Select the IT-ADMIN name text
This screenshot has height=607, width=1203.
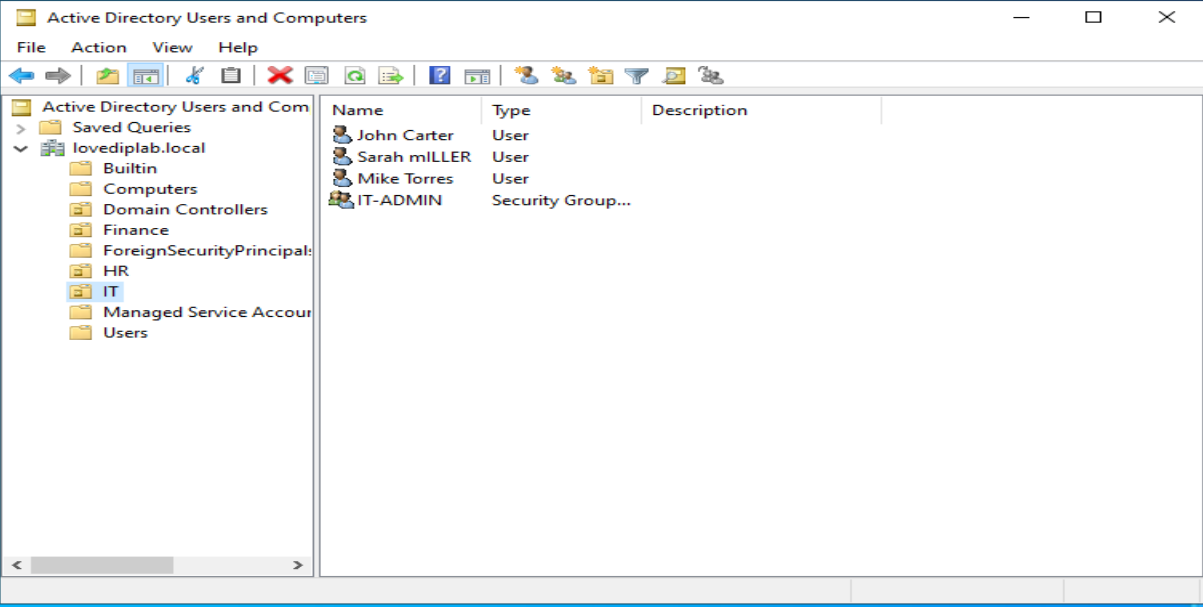tap(399, 200)
